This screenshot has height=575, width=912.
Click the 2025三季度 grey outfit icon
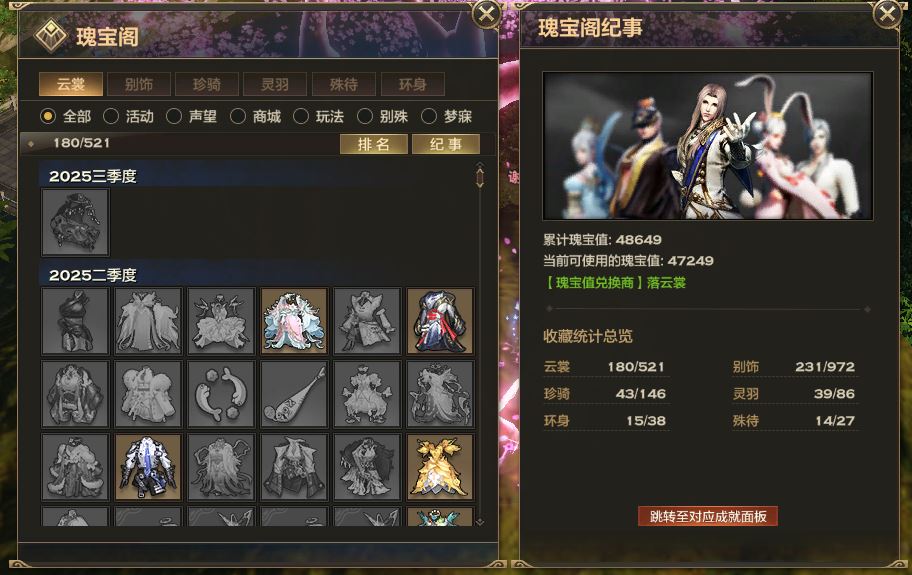(x=75, y=222)
